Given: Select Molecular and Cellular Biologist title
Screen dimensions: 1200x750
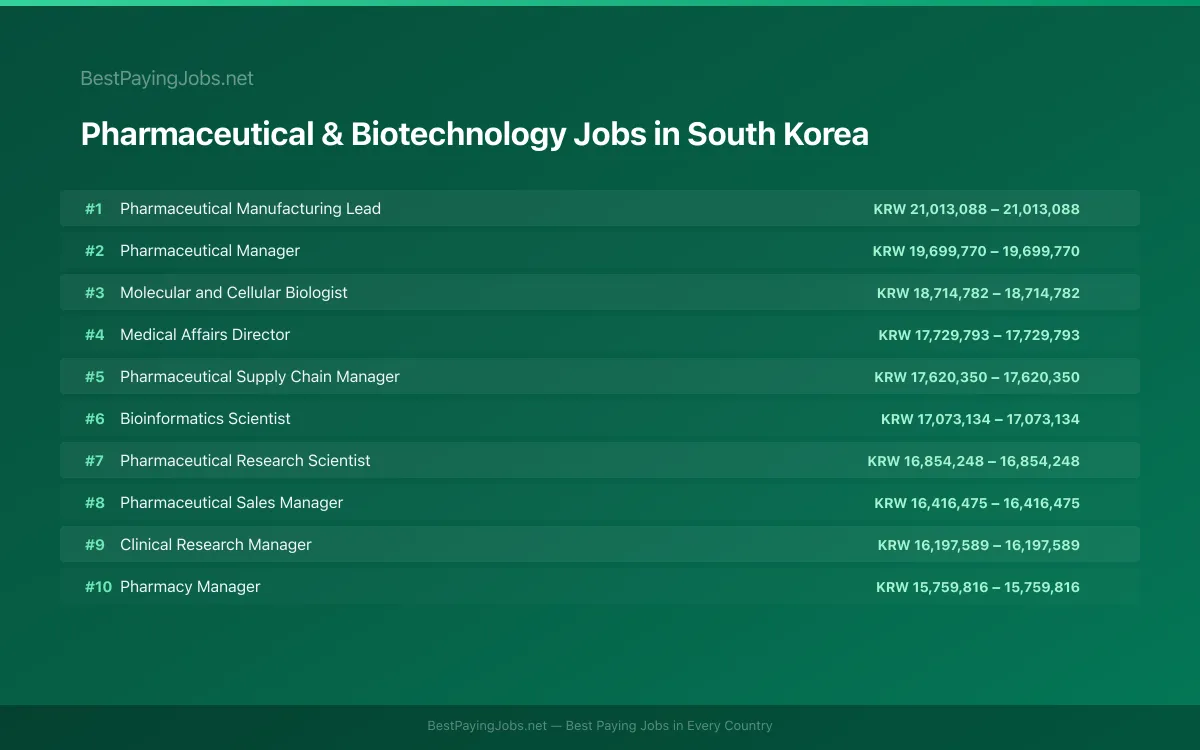Looking at the screenshot, I should point(234,293).
